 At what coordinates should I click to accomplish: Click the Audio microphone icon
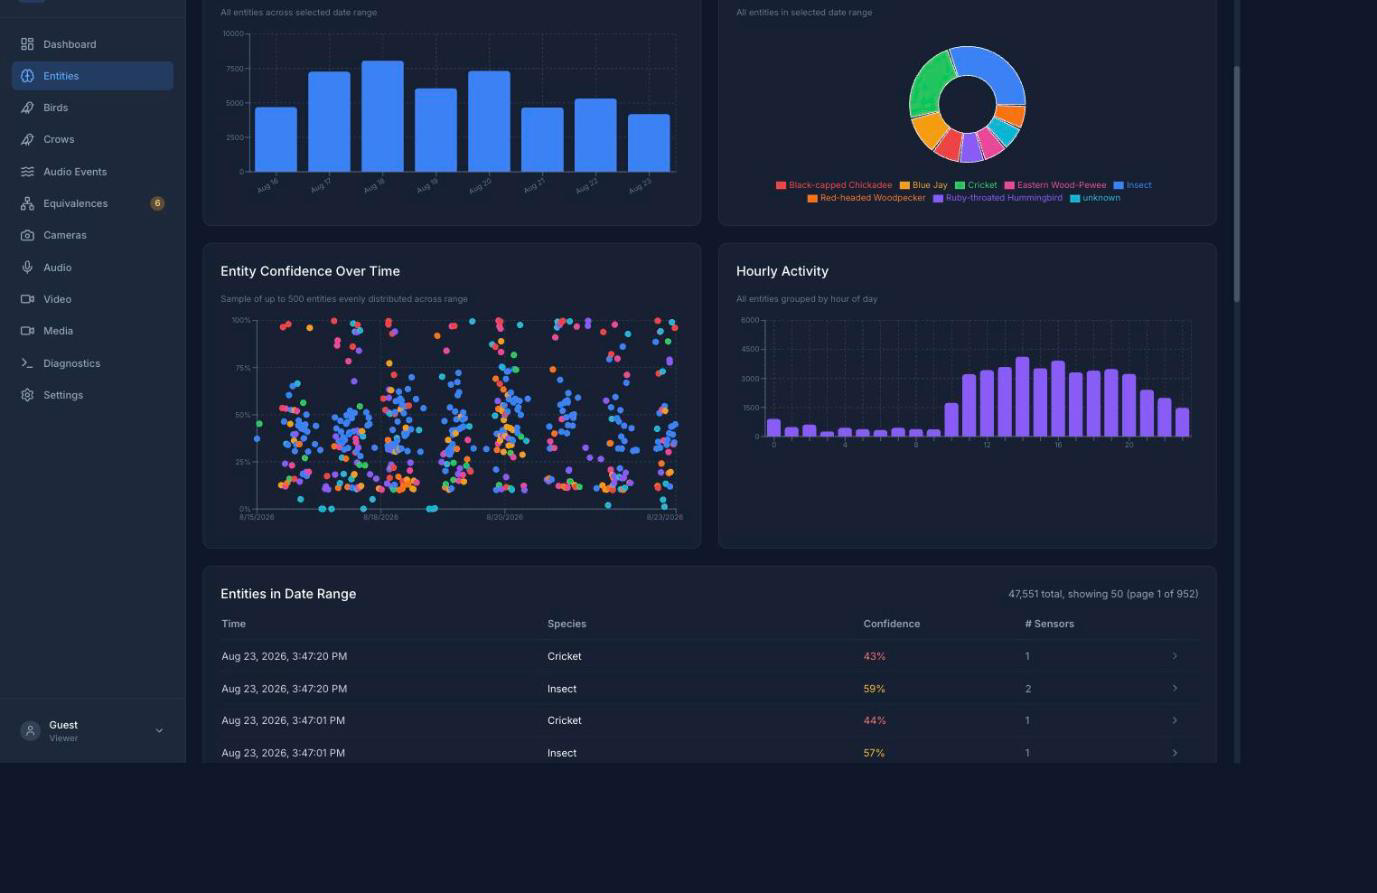[x=27, y=268]
